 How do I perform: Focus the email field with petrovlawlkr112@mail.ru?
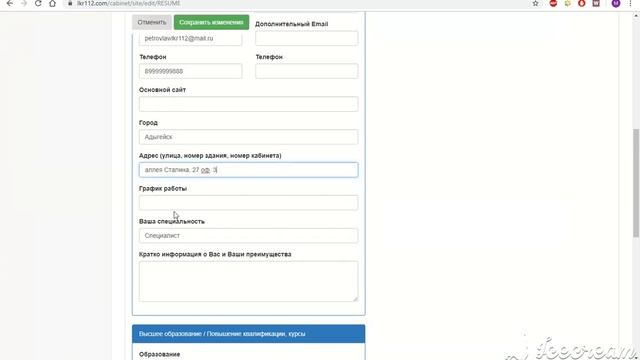[x=190, y=38]
